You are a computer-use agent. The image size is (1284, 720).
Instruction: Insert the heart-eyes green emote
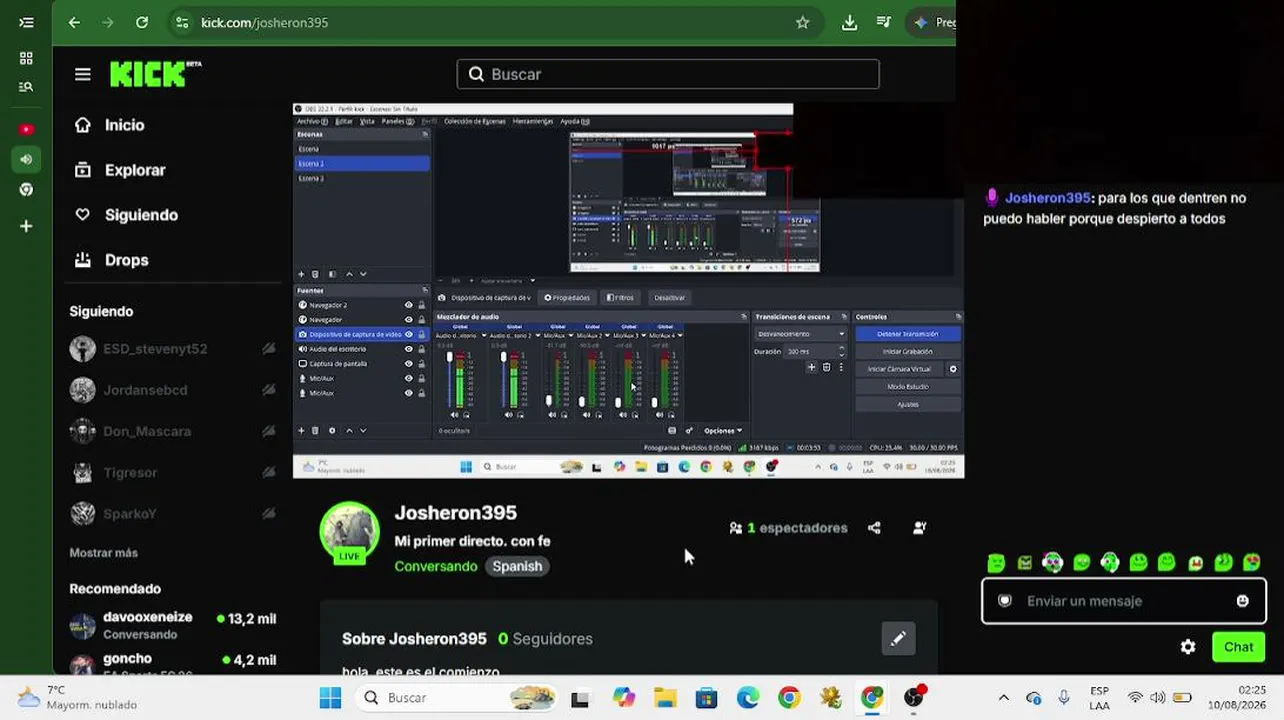(1252, 563)
